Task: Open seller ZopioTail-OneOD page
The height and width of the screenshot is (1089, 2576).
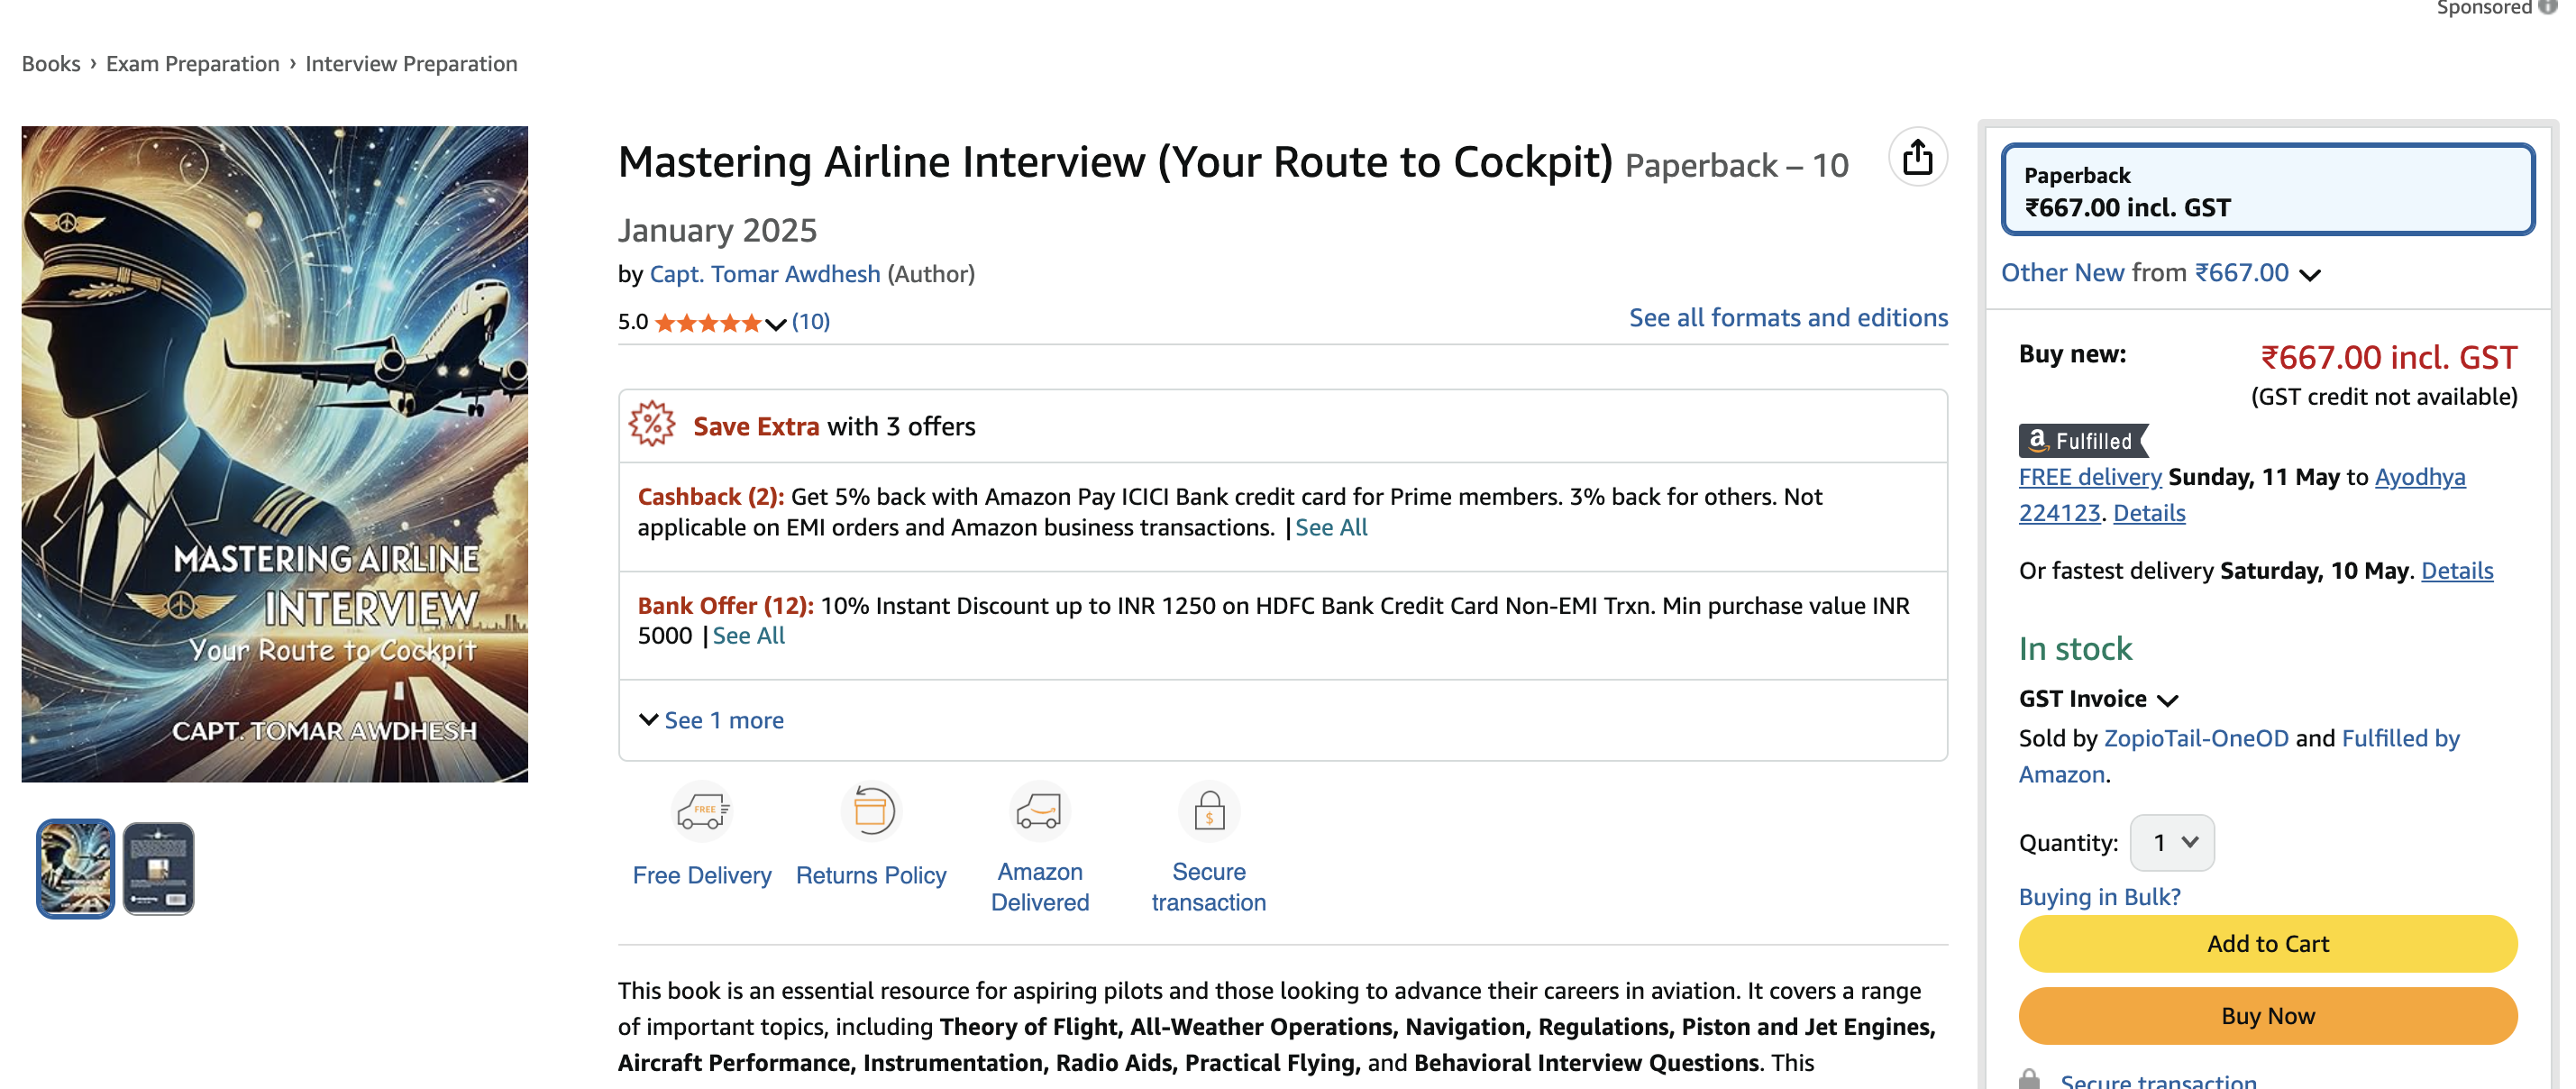Action: click(2195, 738)
